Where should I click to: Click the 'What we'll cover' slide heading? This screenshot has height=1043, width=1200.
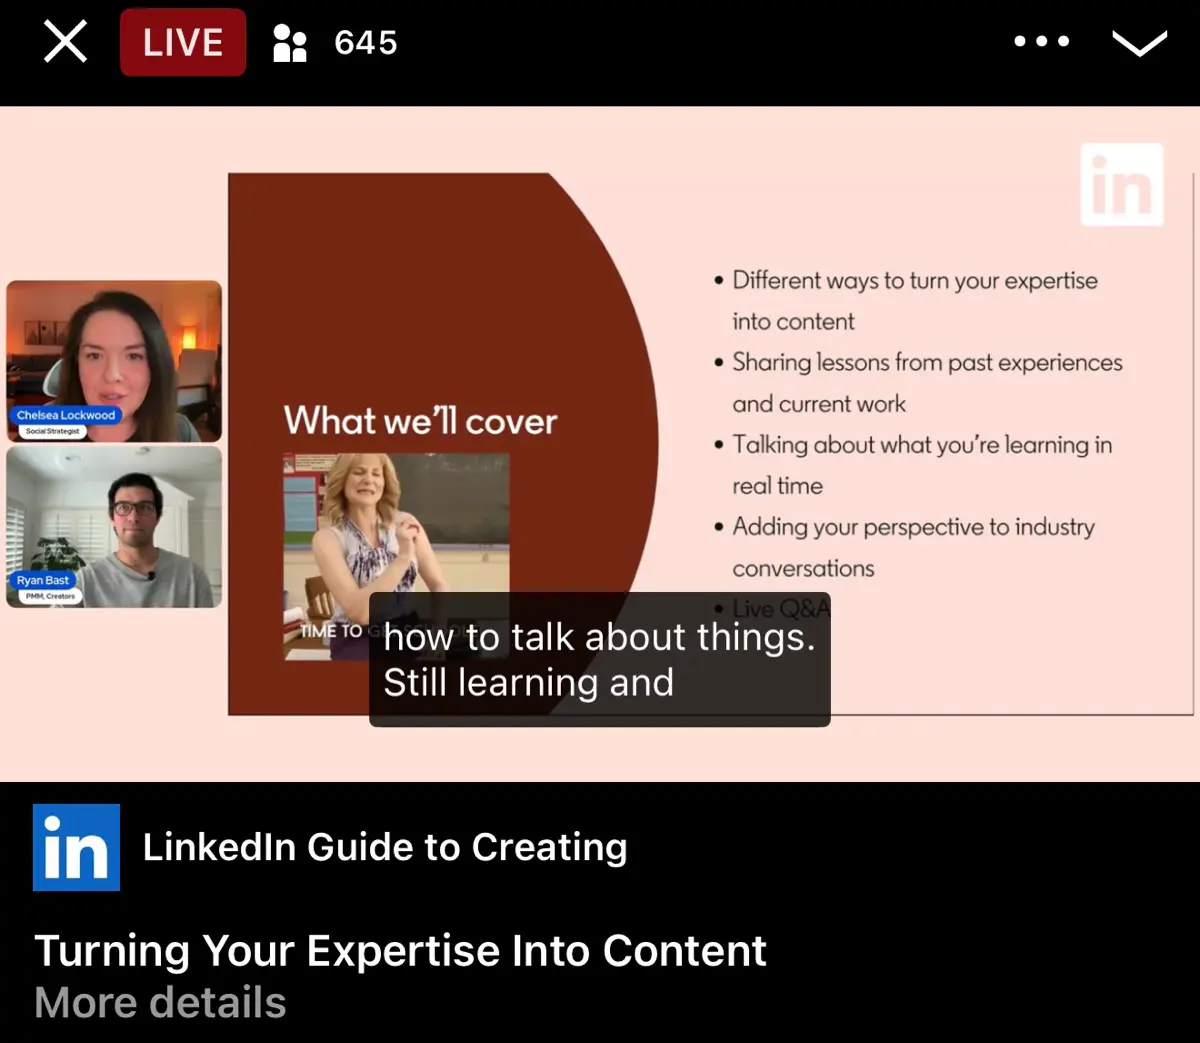420,420
